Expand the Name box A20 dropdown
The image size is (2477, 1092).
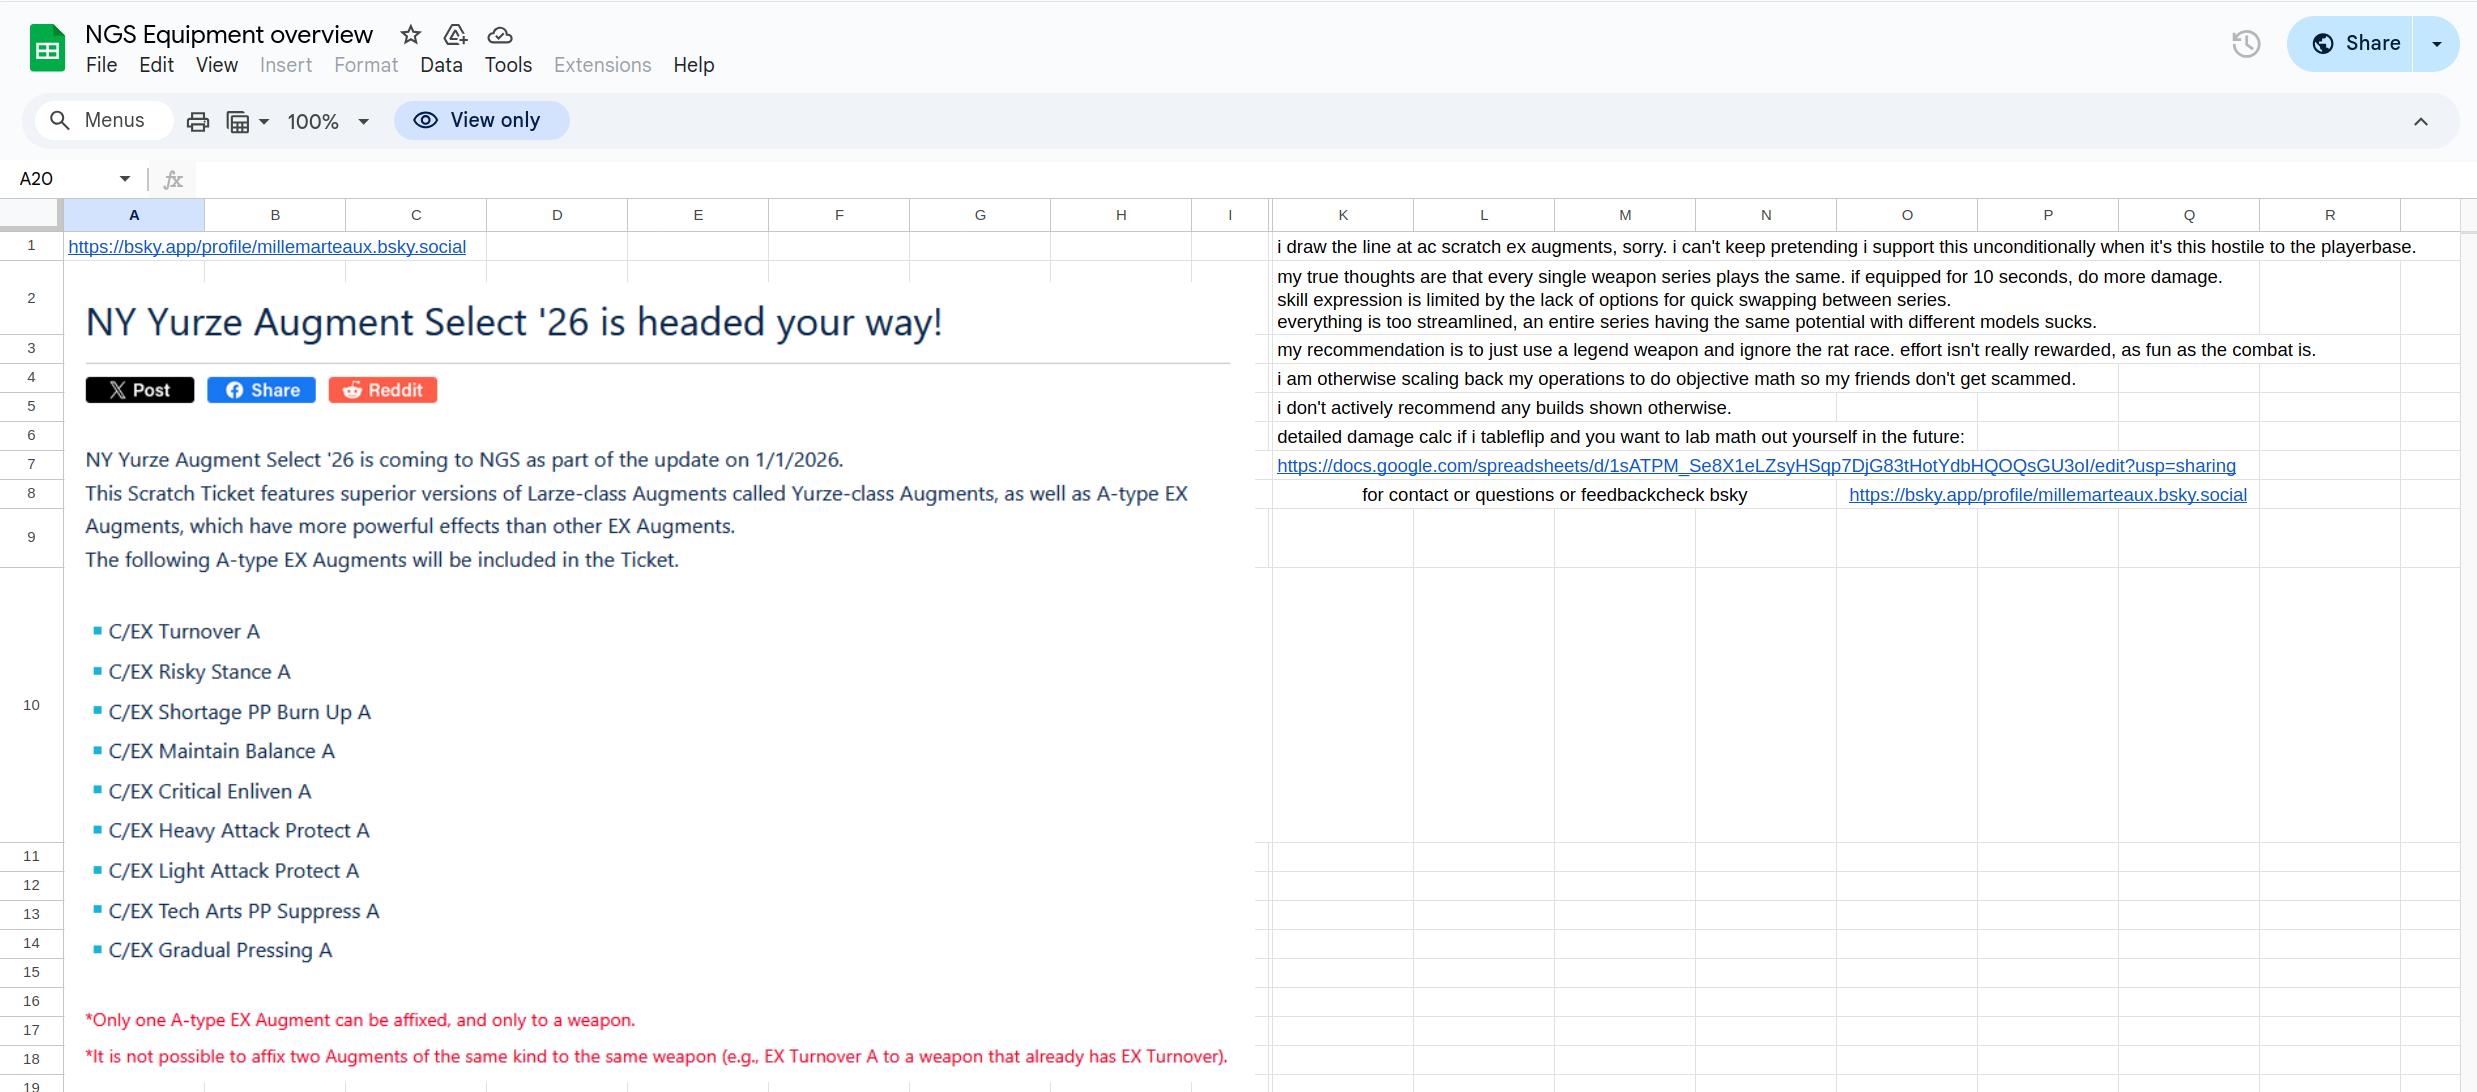pyautogui.click(x=125, y=179)
